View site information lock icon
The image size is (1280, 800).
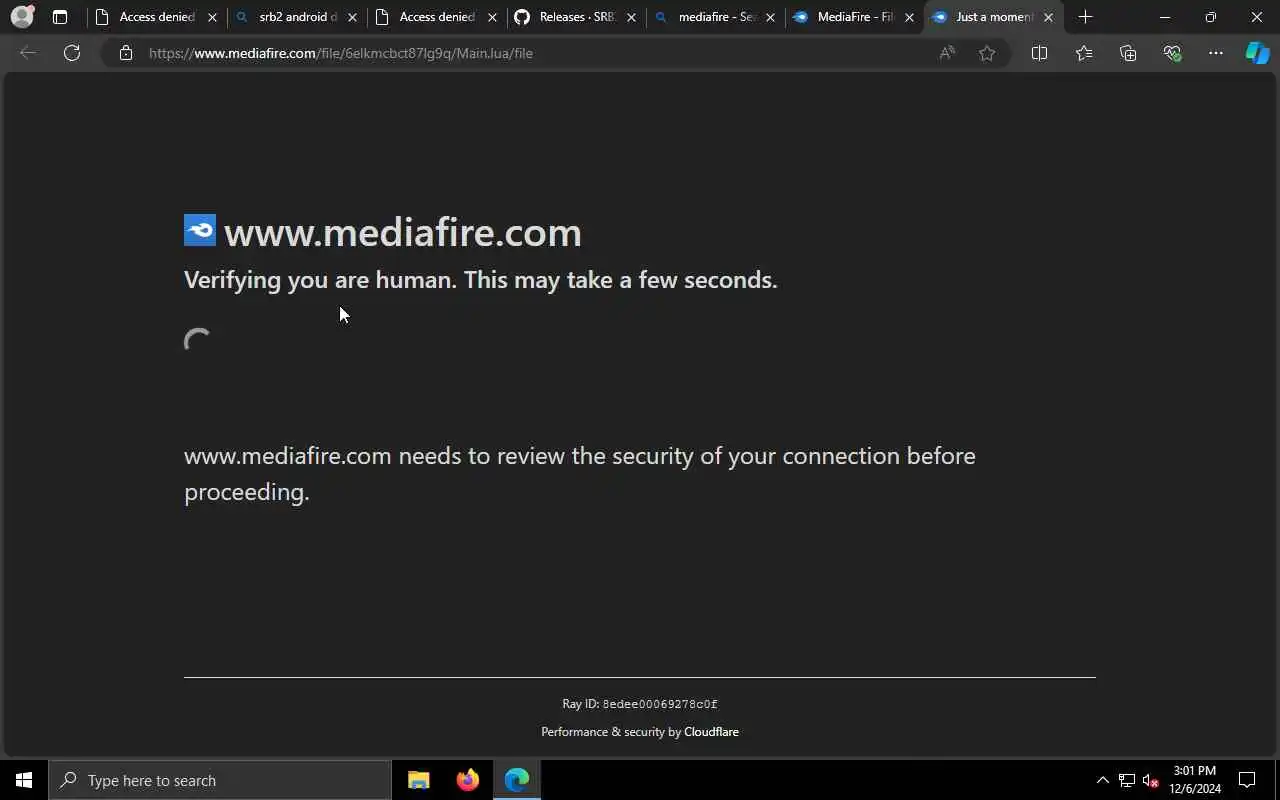click(125, 53)
